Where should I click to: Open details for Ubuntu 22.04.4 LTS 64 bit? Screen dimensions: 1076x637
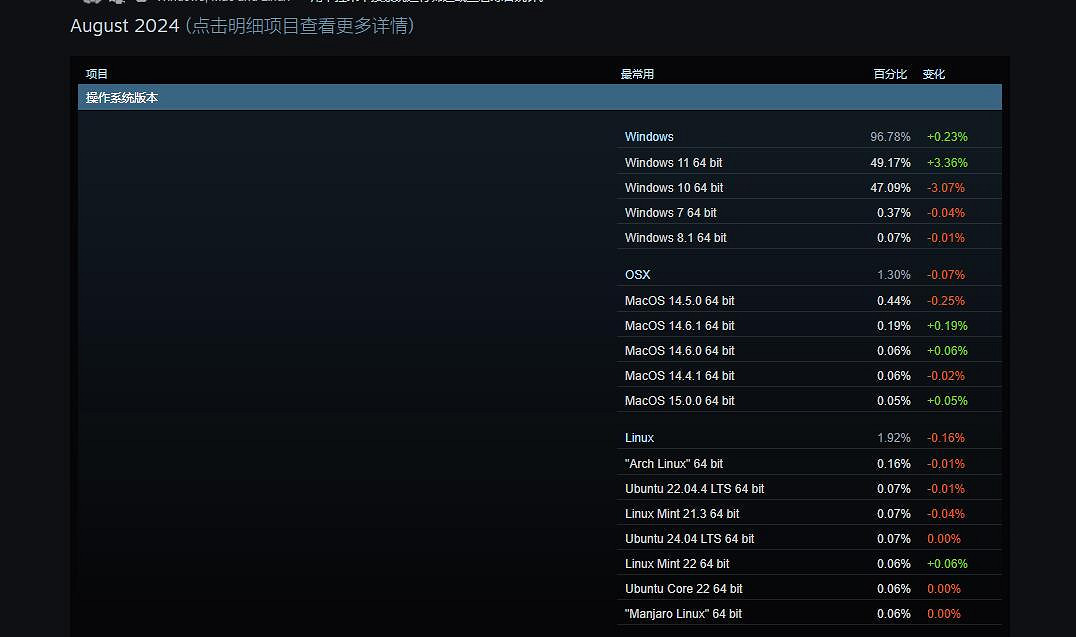point(695,488)
